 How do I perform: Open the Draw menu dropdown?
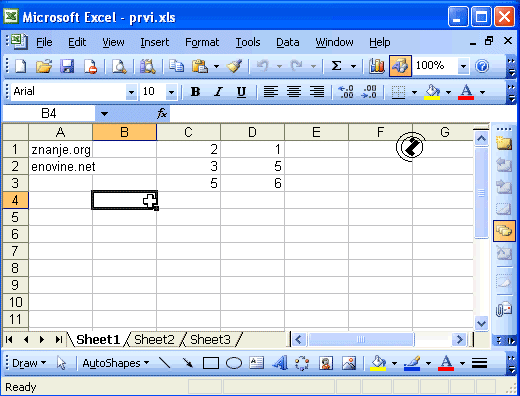pos(29,363)
